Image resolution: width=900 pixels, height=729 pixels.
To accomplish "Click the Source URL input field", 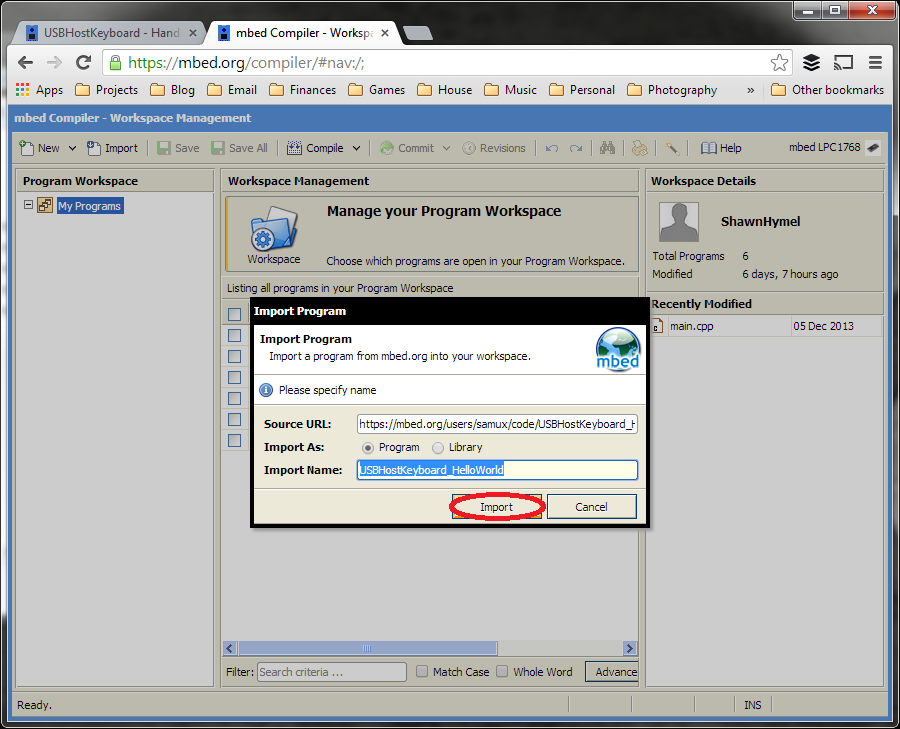I will (x=497, y=424).
